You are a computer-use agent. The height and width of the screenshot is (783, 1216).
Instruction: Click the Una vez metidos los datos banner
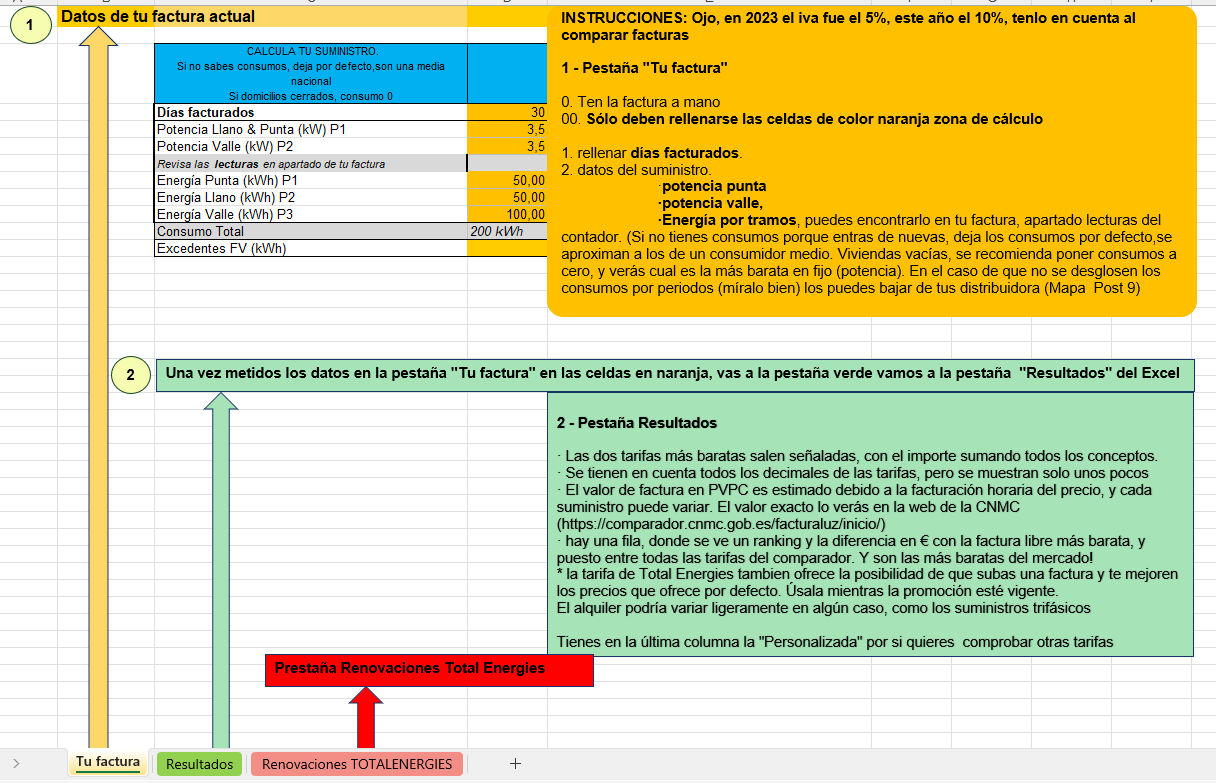tap(675, 374)
